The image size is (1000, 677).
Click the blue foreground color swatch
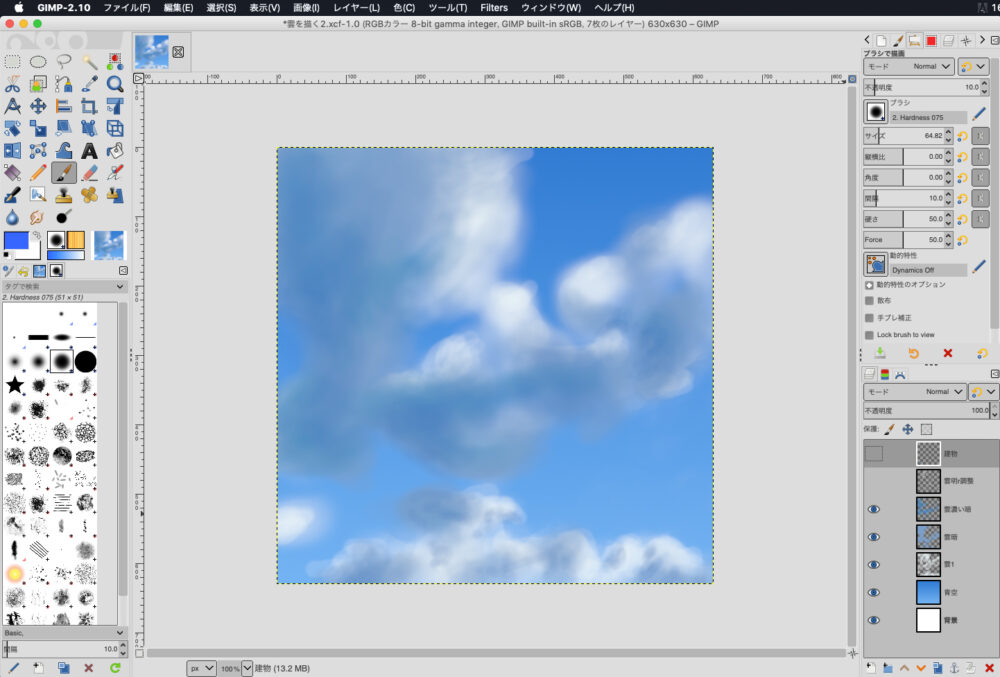[x=17, y=240]
